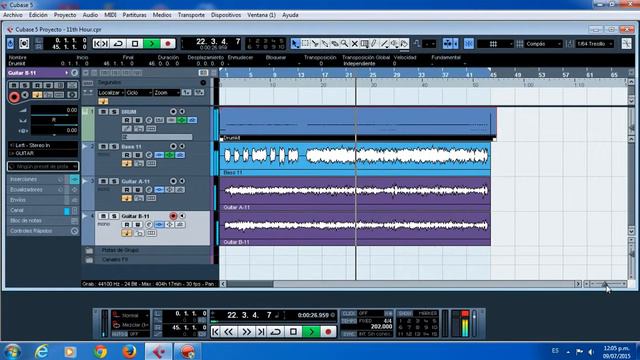Select the Line tool
The width and height of the screenshot is (640, 360).
pyautogui.click(x=384, y=44)
